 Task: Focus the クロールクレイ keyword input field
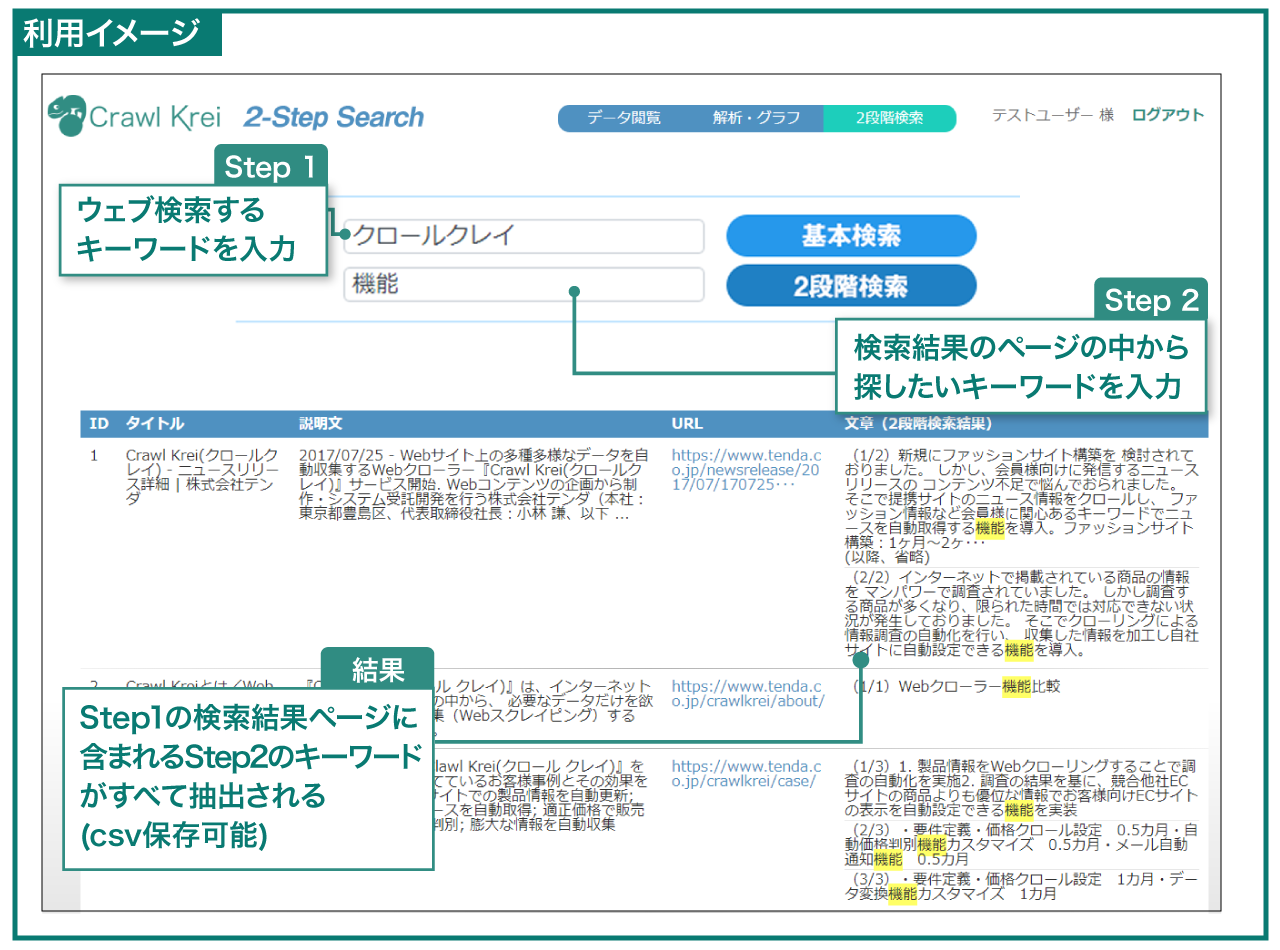coord(524,236)
